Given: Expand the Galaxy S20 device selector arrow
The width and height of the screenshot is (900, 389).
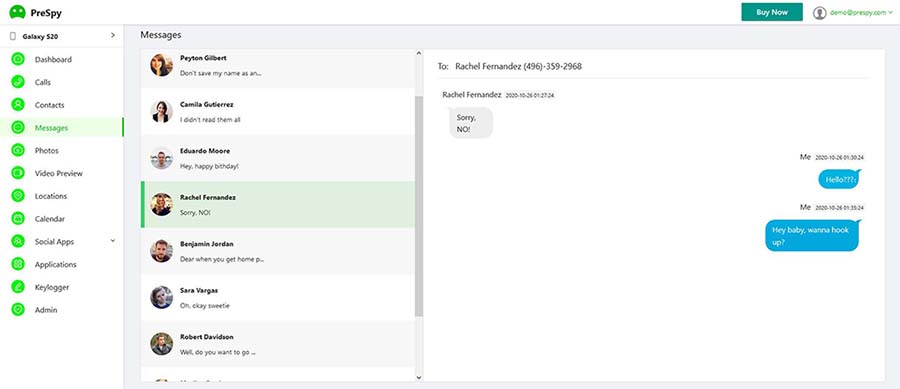Looking at the screenshot, I should [112, 36].
